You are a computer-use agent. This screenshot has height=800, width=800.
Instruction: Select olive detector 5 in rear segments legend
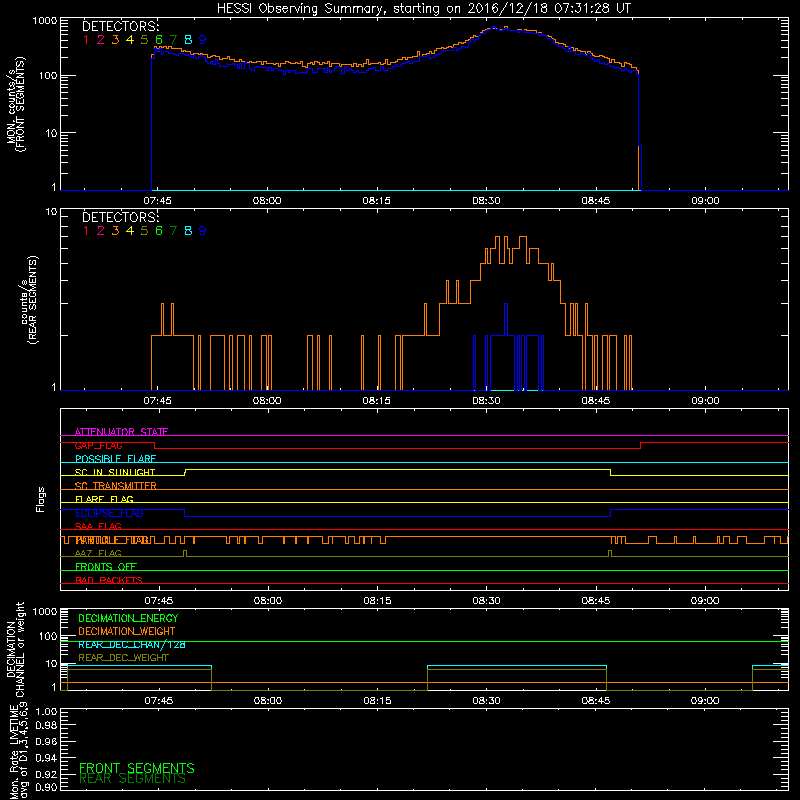tap(144, 231)
